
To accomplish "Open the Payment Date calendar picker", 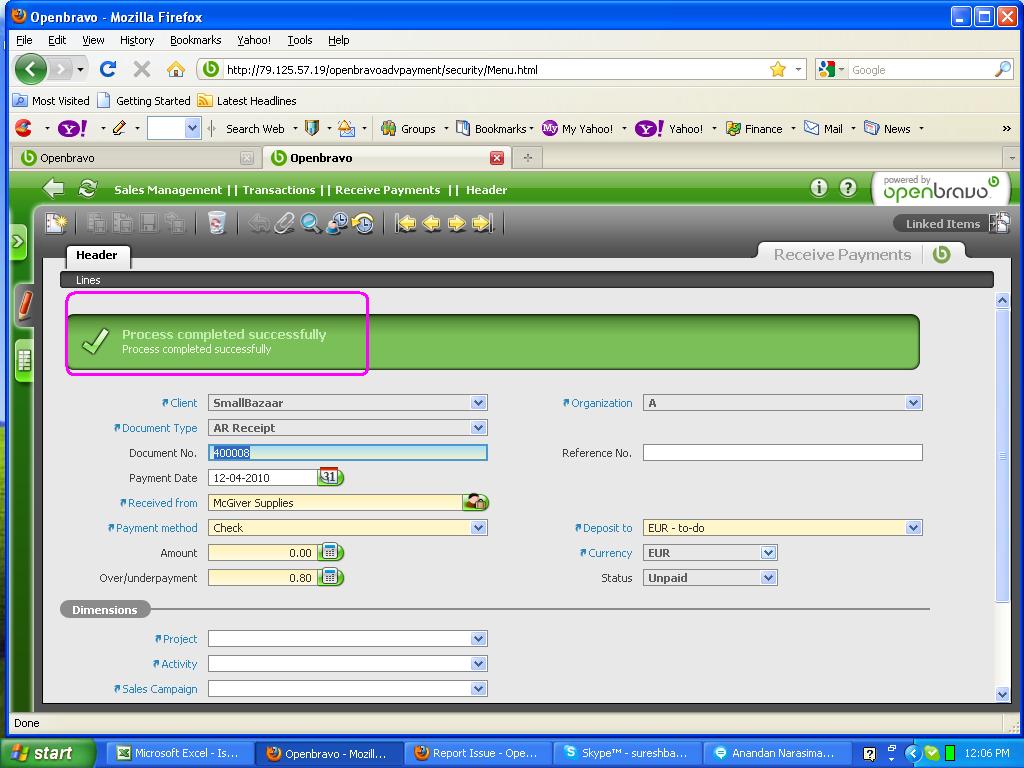I will (x=330, y=478).
